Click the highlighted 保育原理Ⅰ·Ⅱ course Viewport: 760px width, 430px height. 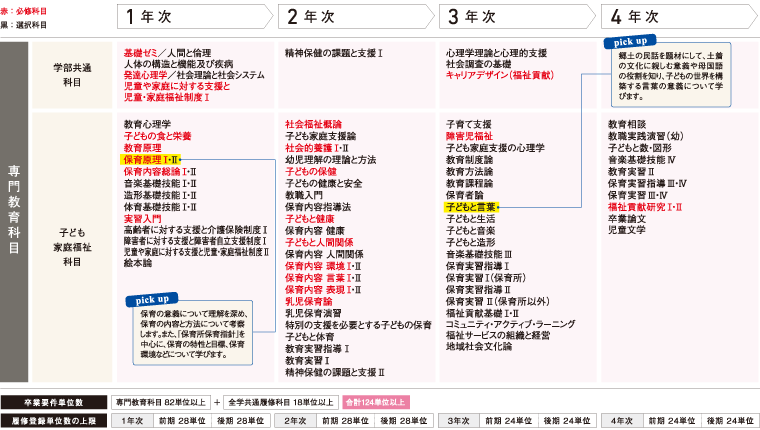pyautogui.click(x=150, y=159)
